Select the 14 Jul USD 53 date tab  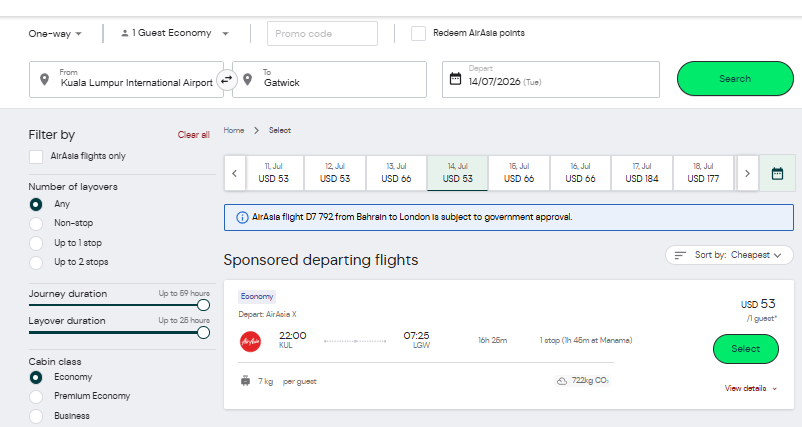[458, 173]
